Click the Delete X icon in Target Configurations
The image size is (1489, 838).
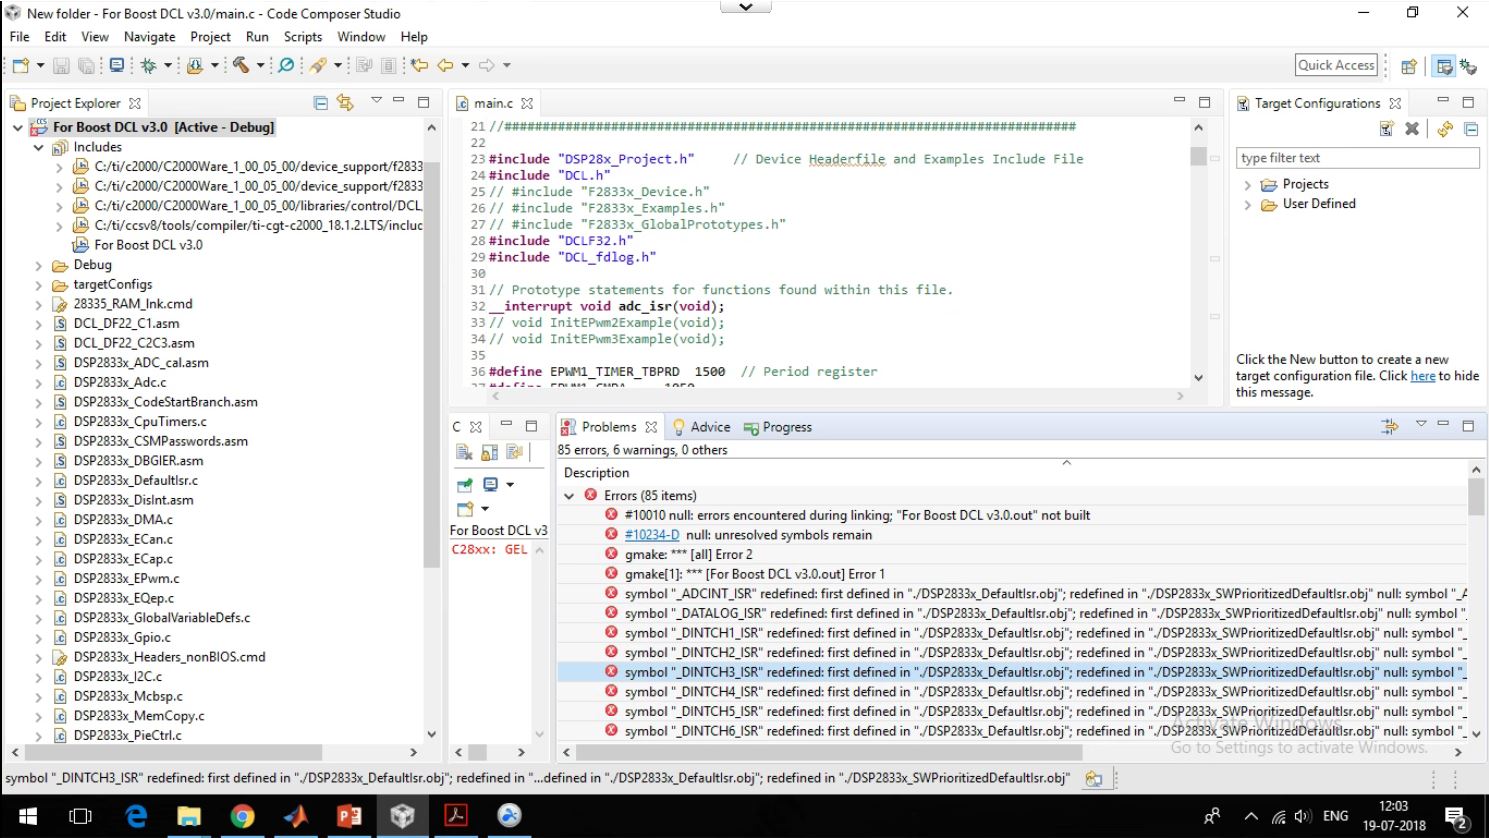click(x=1412, y=129)
